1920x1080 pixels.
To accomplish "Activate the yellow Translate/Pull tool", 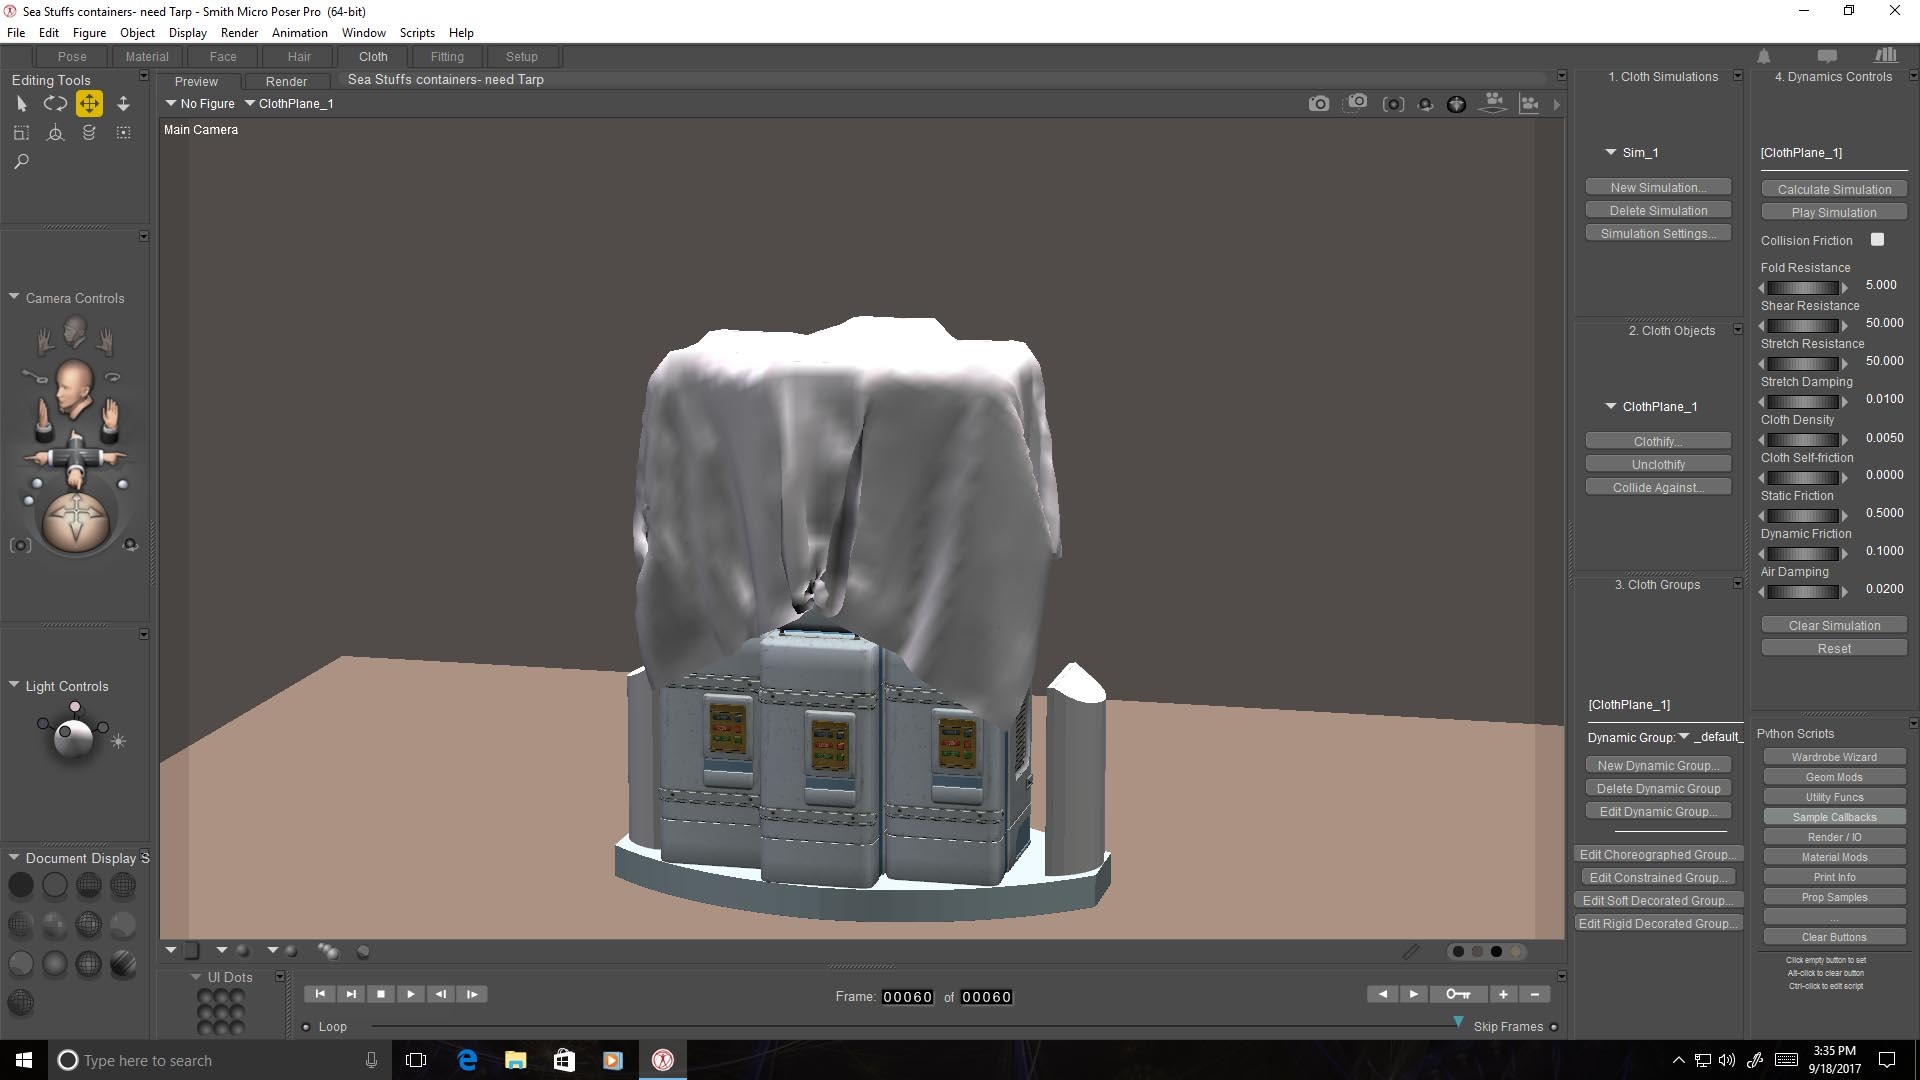I will (x=89, y=103).
